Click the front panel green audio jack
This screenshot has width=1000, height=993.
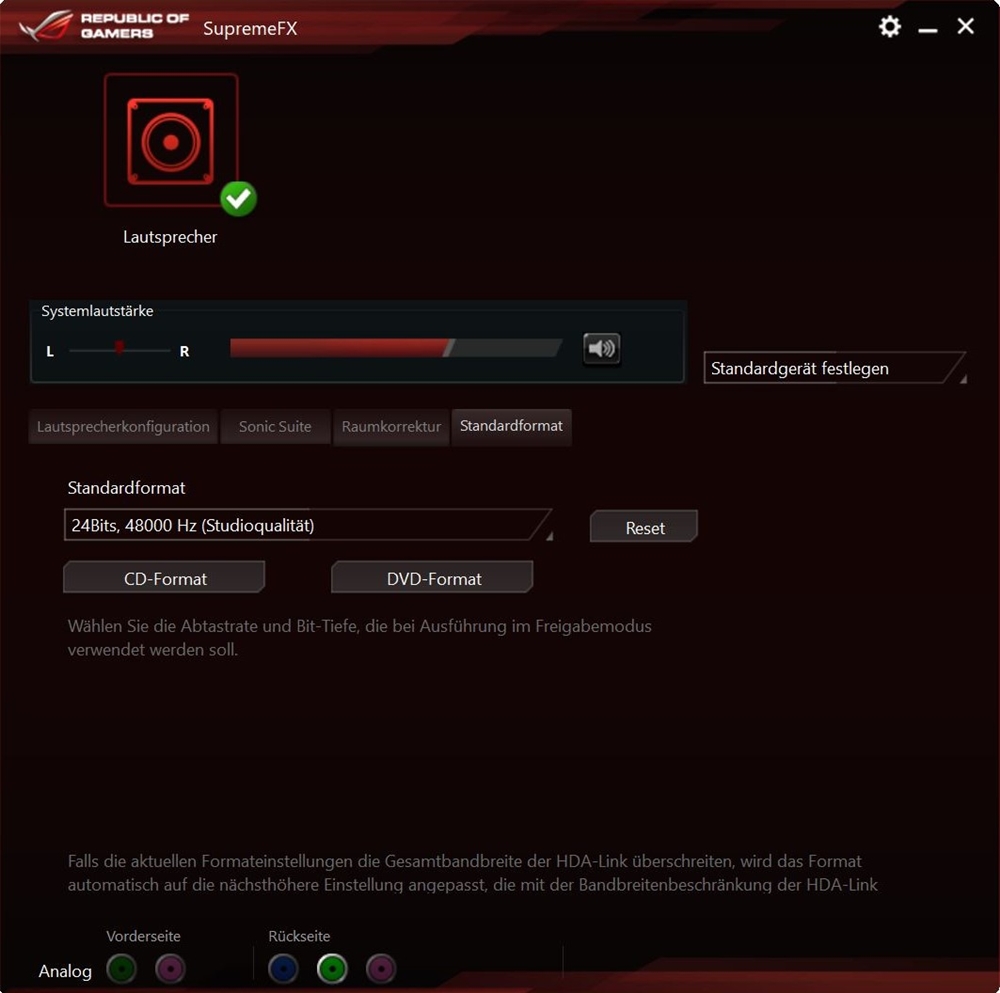tap(122, 968)
